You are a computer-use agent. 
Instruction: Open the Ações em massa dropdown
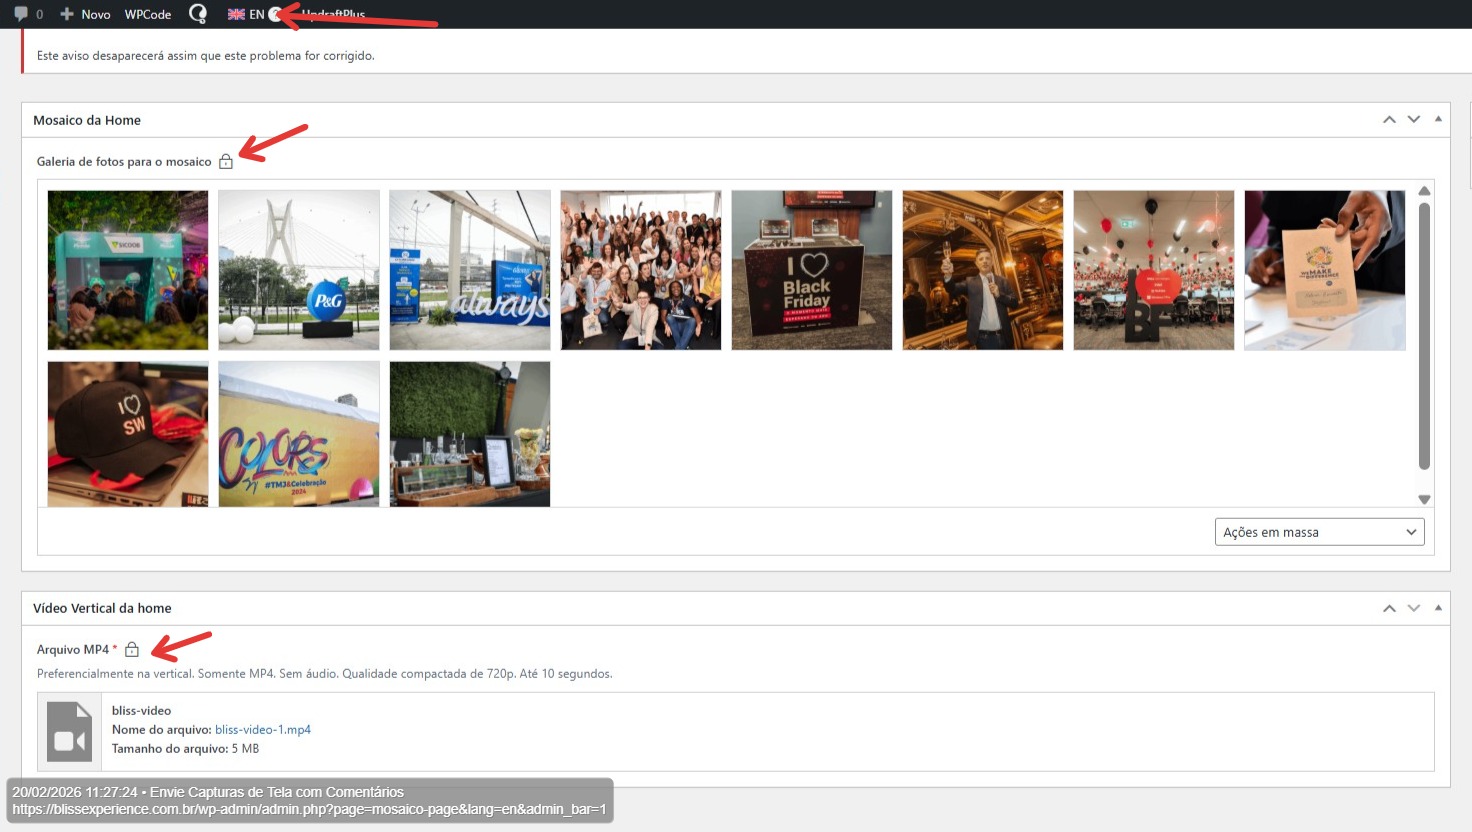tap(1319, 532)
